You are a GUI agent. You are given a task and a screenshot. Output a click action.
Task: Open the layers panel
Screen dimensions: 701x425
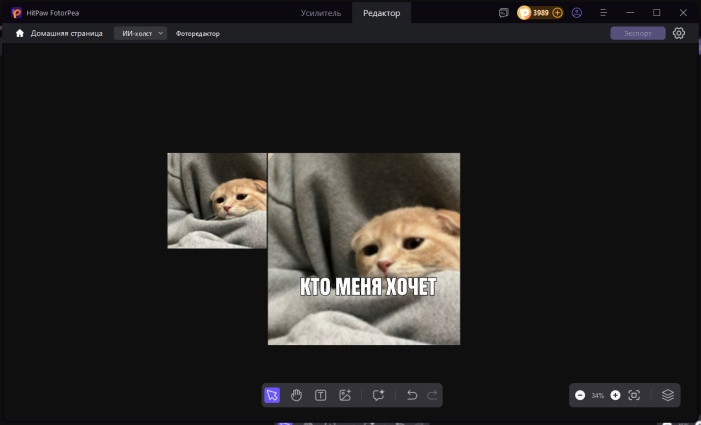(x=667, y=395)
